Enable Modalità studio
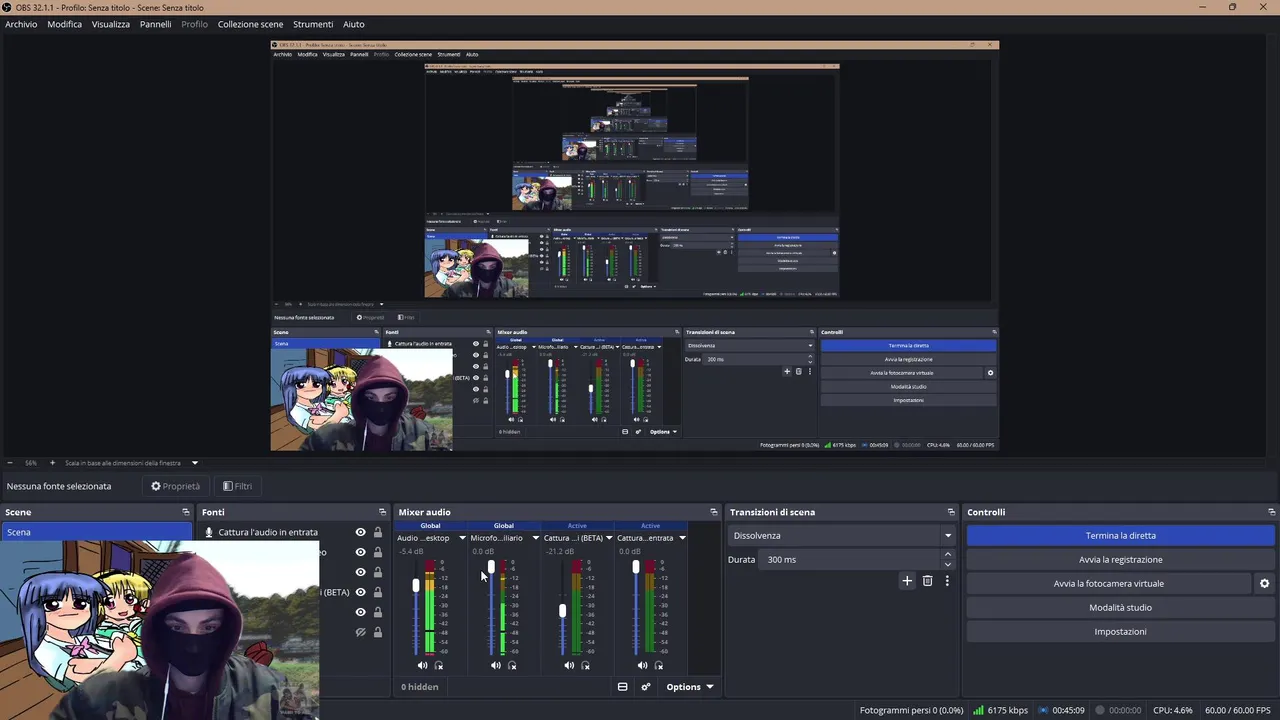 [1120, 607]
